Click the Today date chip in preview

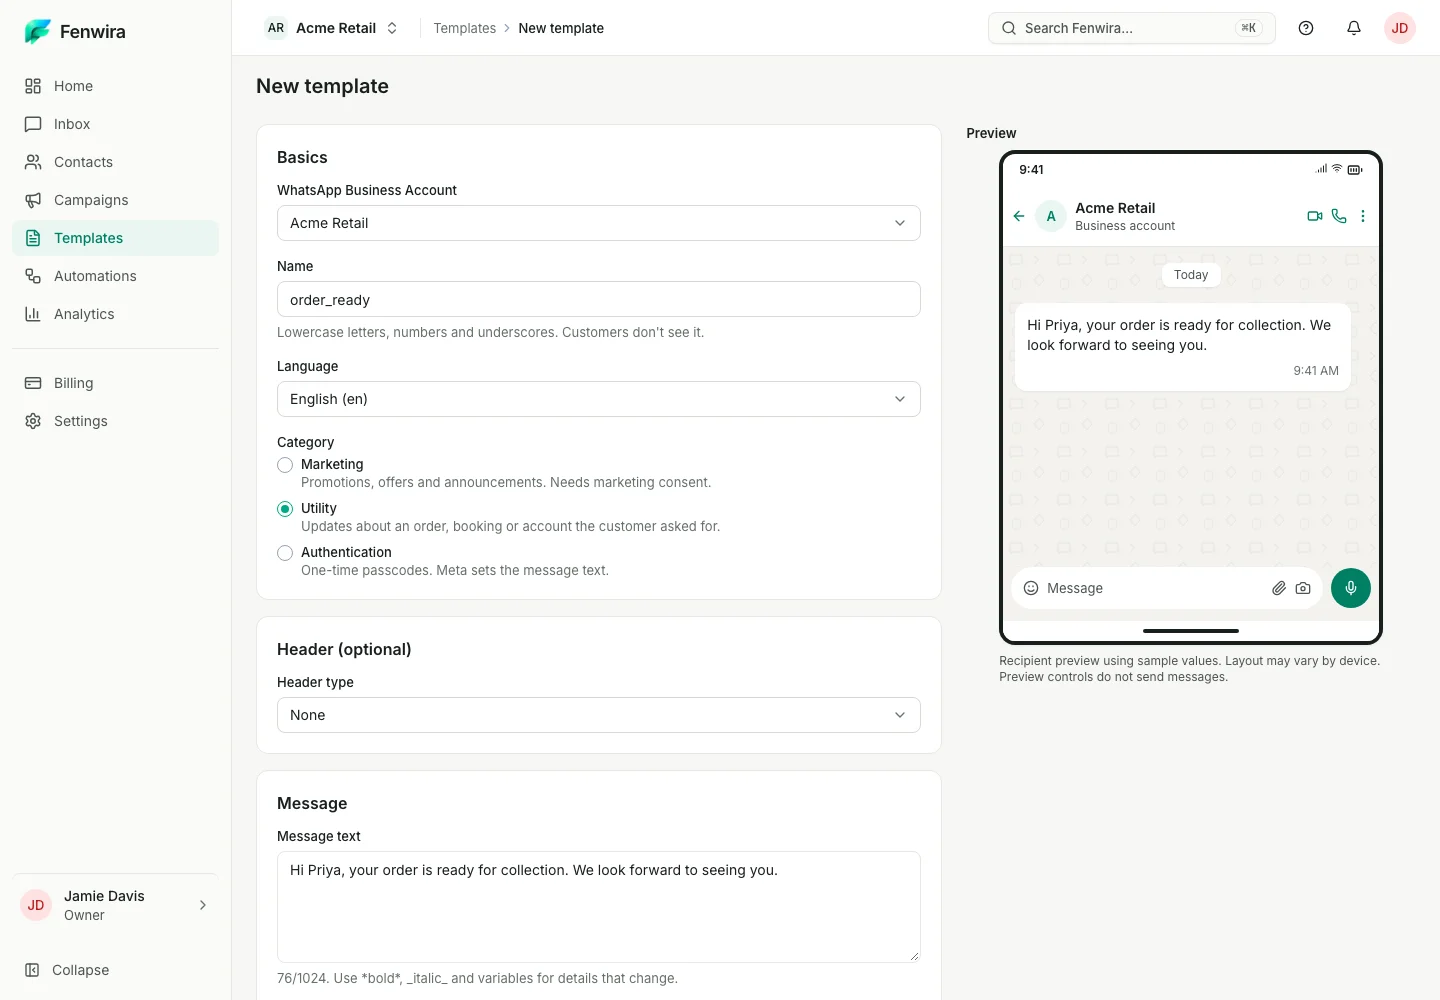click(1191, 275)
